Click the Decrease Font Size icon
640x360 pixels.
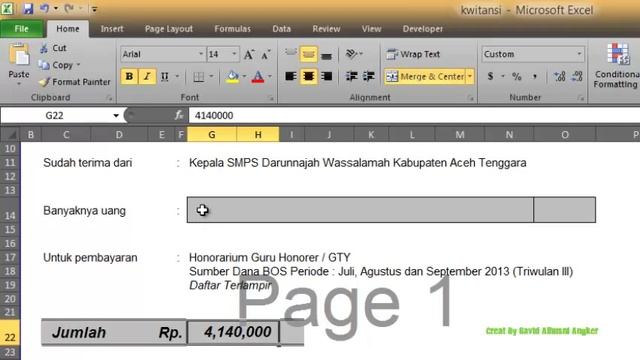click(266, 54)
